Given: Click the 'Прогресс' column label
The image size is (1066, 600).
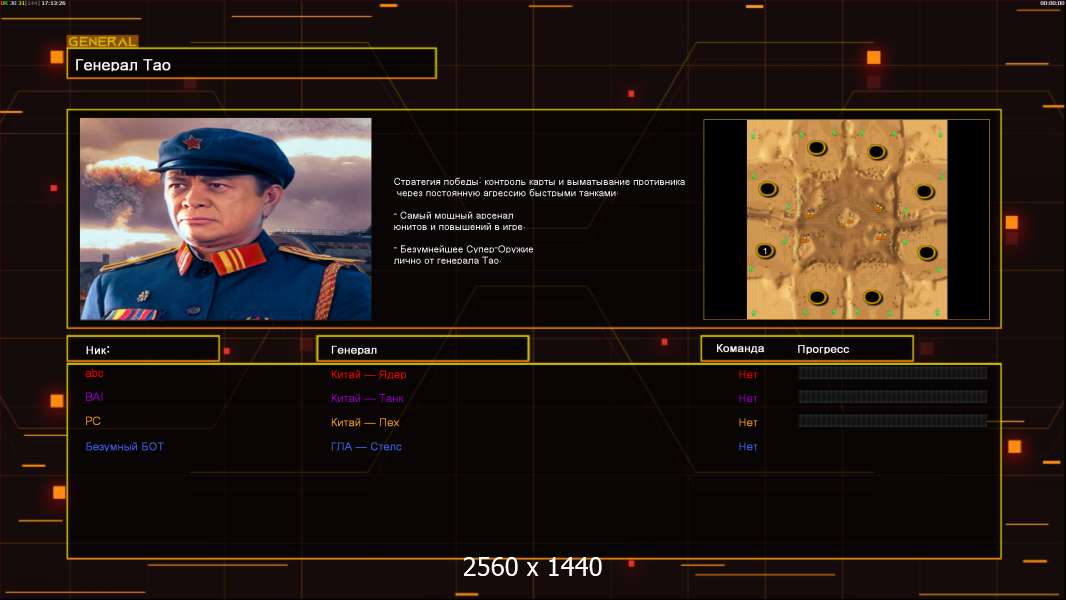Looking at the screenshot, I should pos(823,349).
